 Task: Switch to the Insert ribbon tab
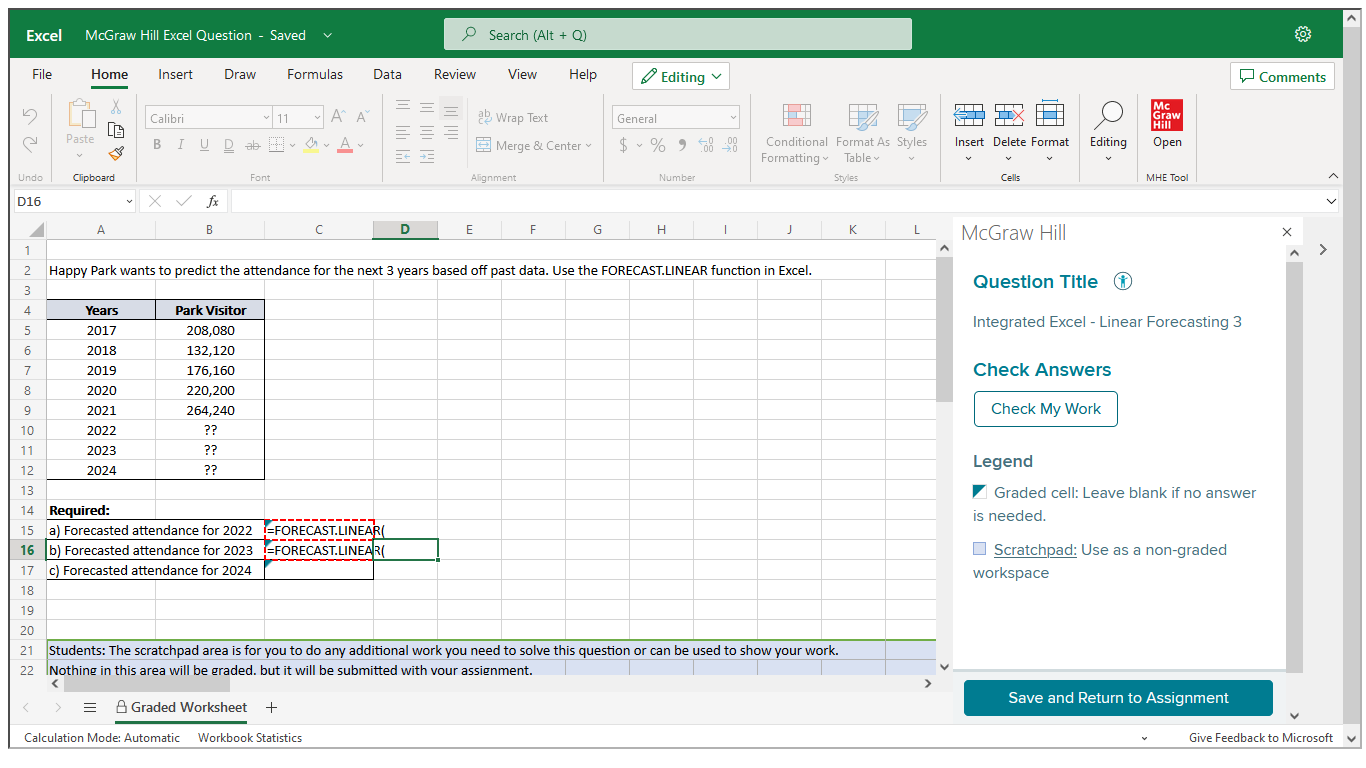tap(175, 74)
